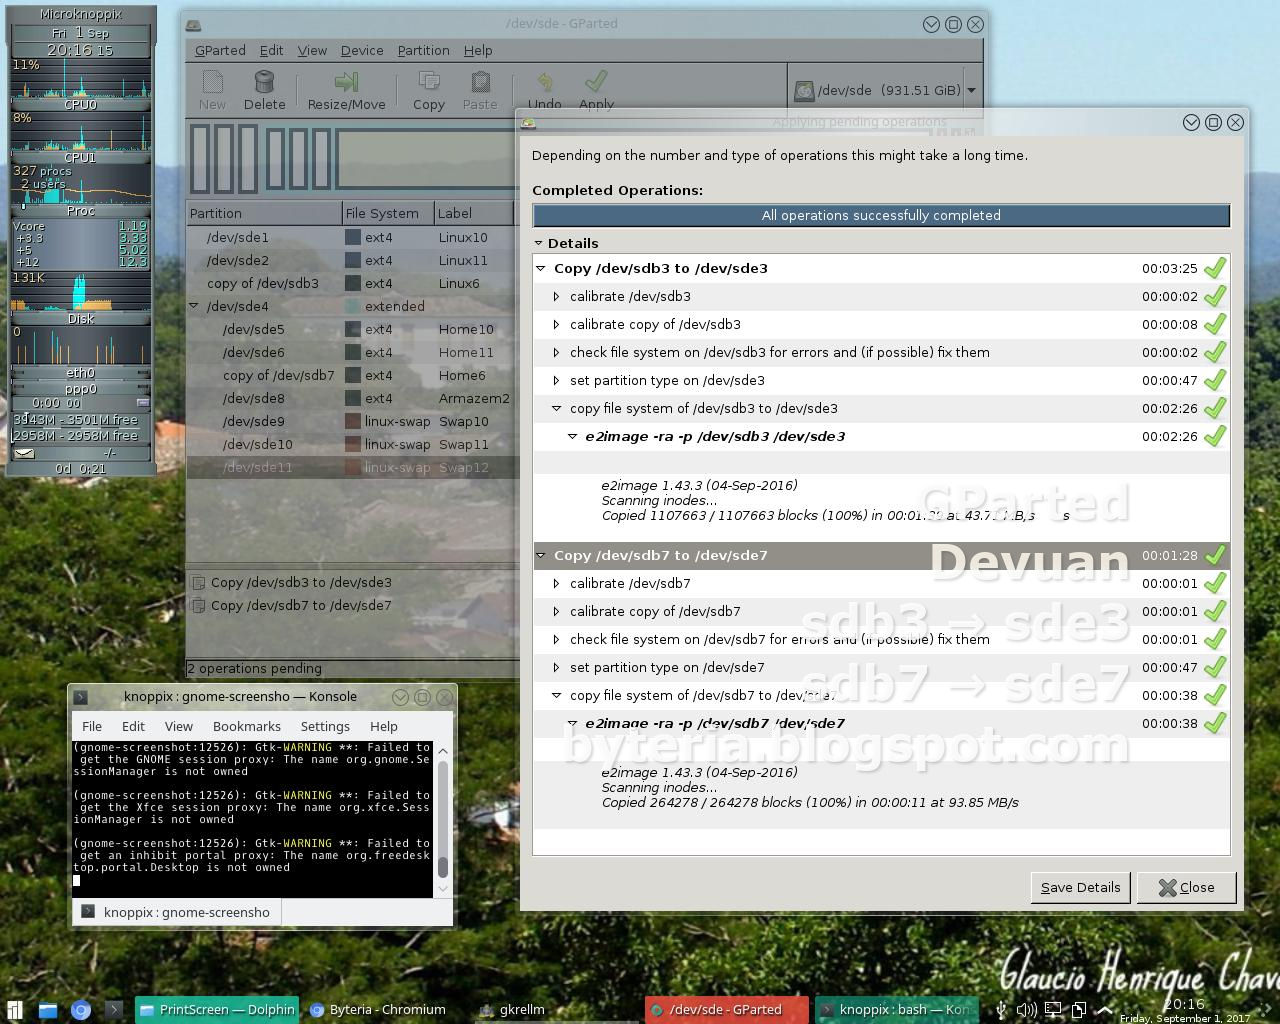1280x1024 pixels.
Task: Open the /dev/sde device dropdown
Action: click(969, 89)
